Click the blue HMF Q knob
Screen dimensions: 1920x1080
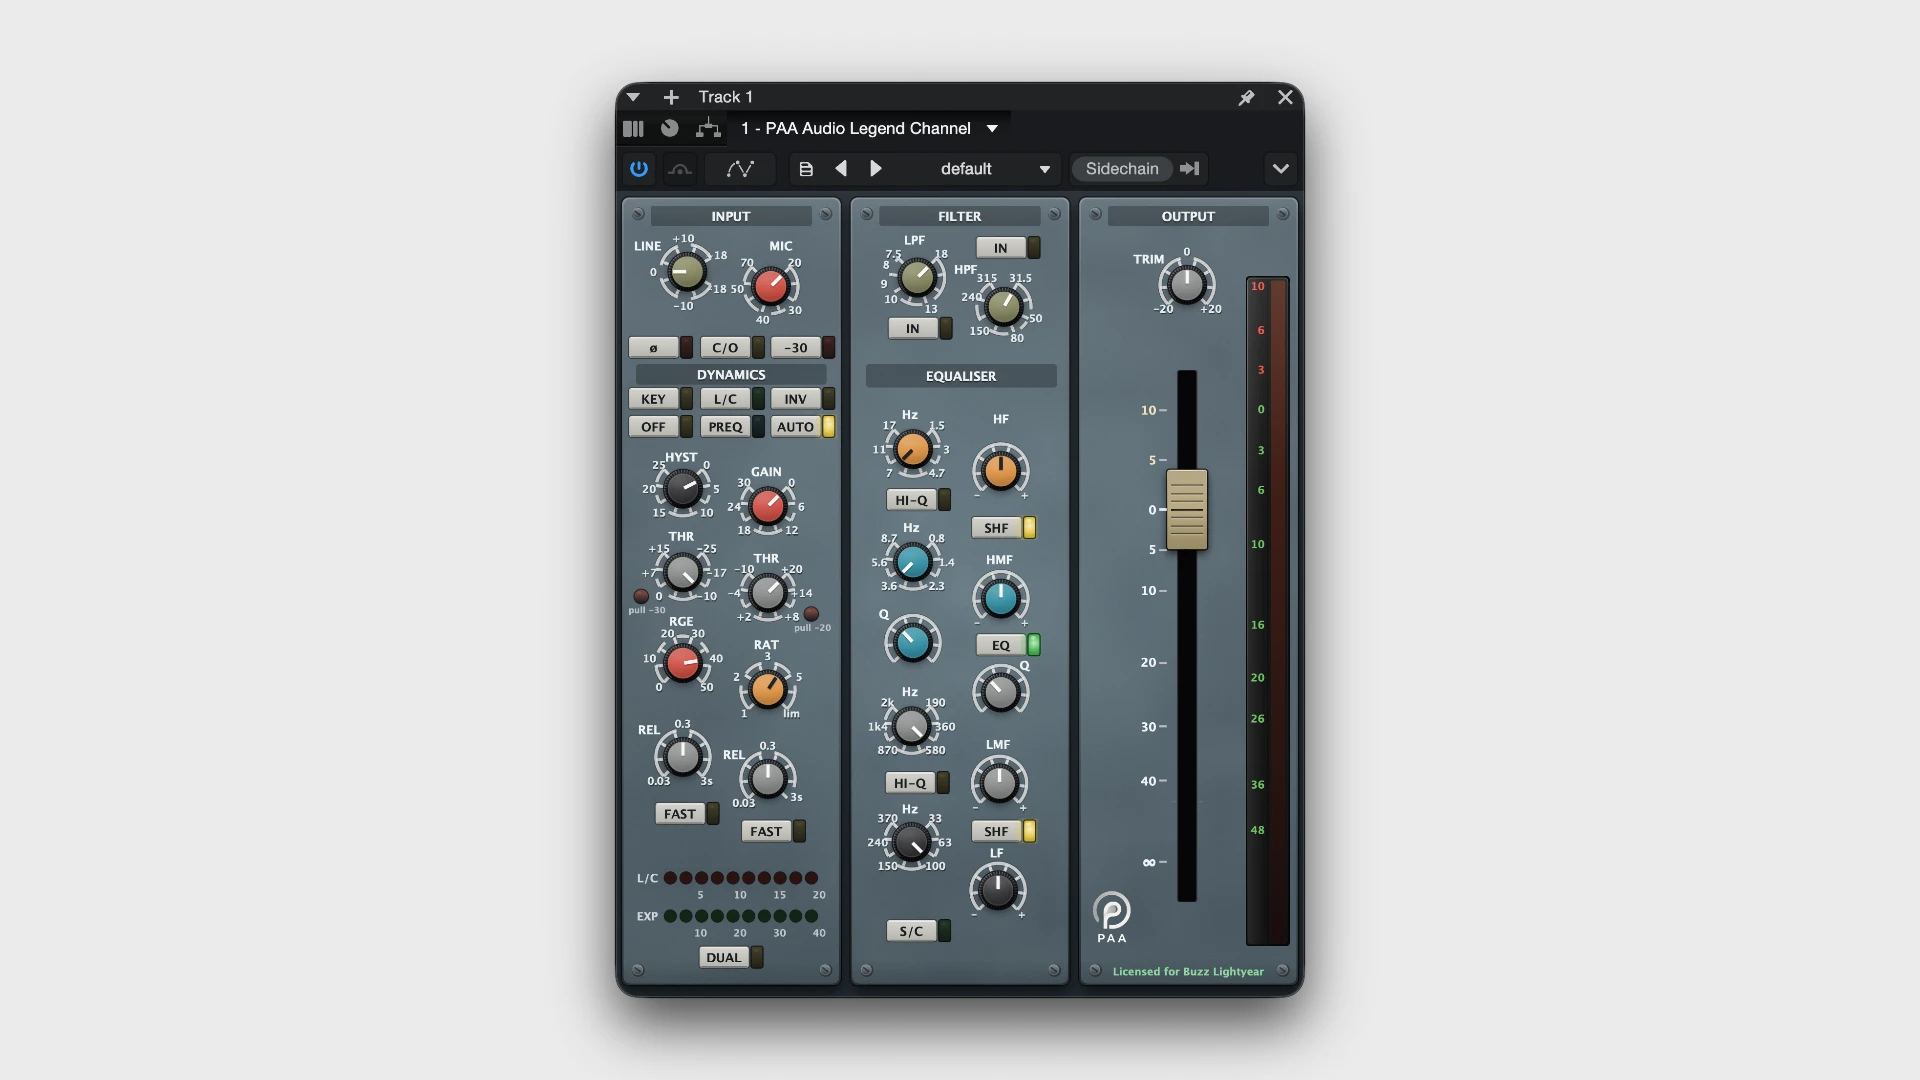912,643
